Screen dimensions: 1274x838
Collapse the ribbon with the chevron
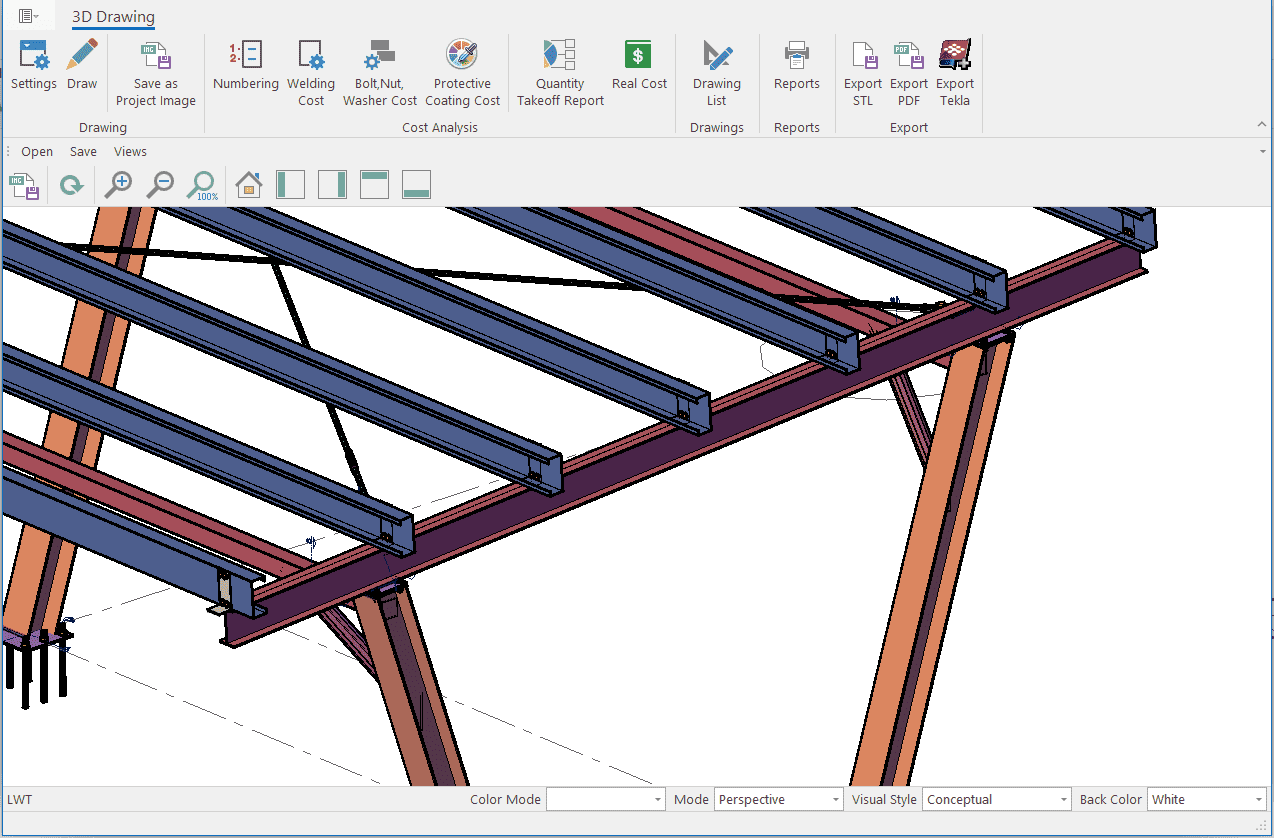(1261, 125)
